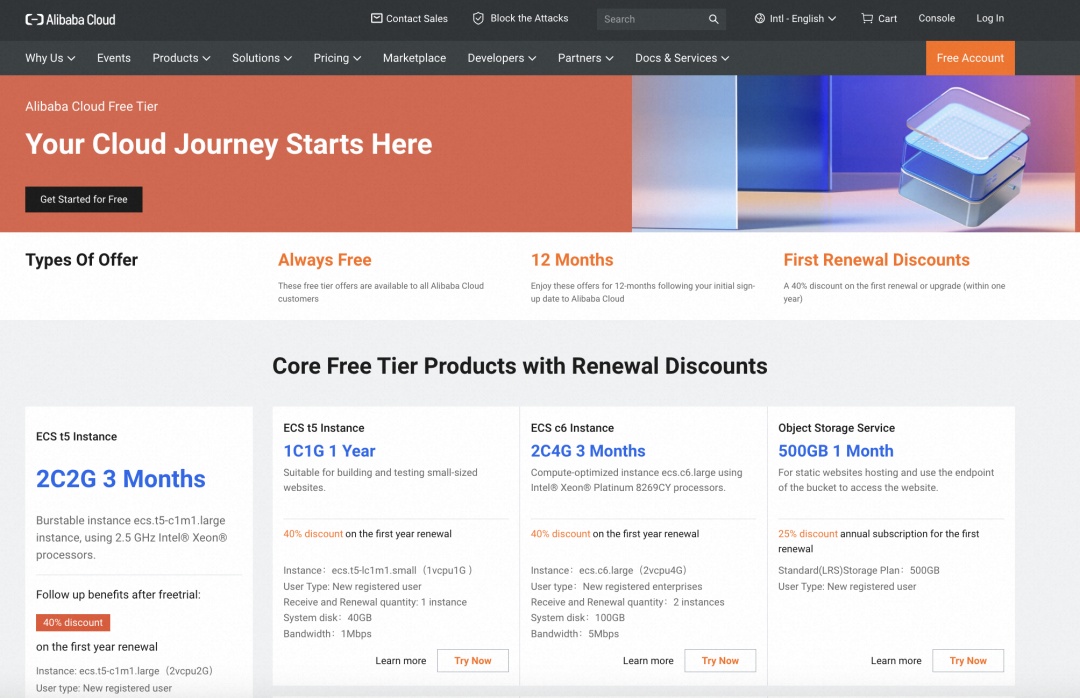Viewport: 1080px width, 698px height.
Task: Open the Log In link
Action: pos(990,19)
